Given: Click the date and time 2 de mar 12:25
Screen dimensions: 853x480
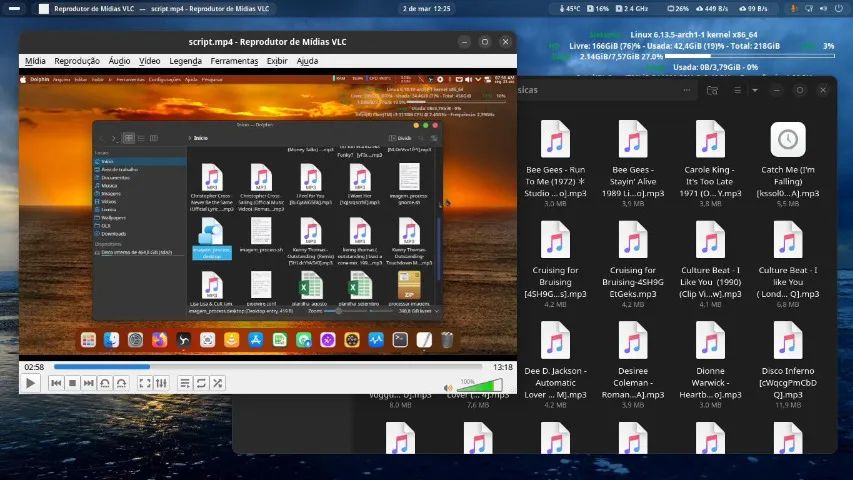Looking at the screenshot, I should pyautogui.click(x=426, y=9).
